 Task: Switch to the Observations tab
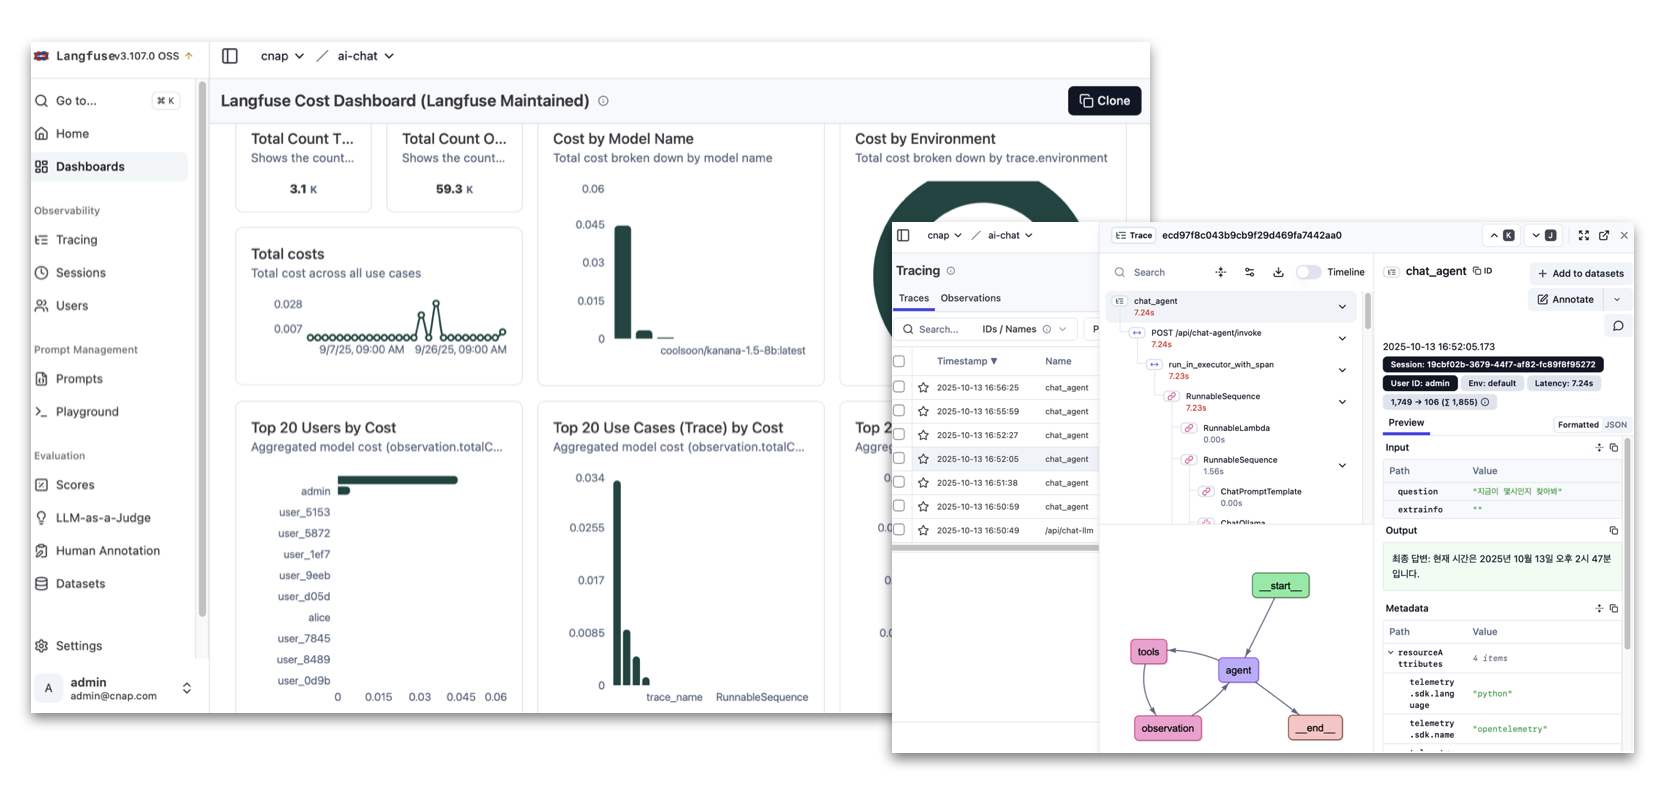970,298
